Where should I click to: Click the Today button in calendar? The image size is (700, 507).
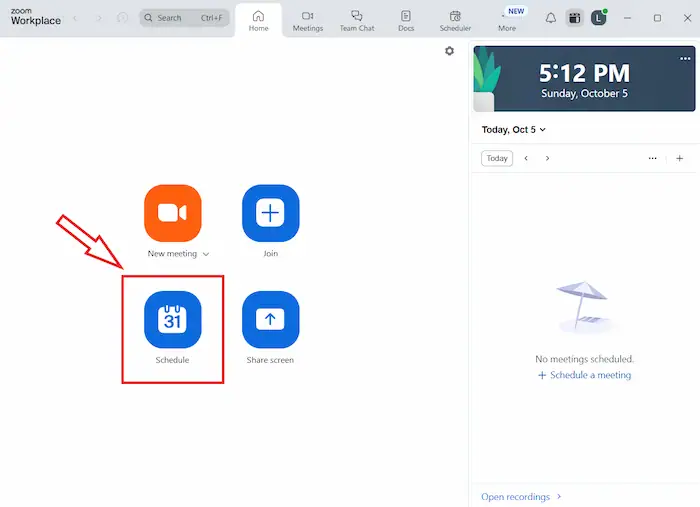(x=497, y=158)
